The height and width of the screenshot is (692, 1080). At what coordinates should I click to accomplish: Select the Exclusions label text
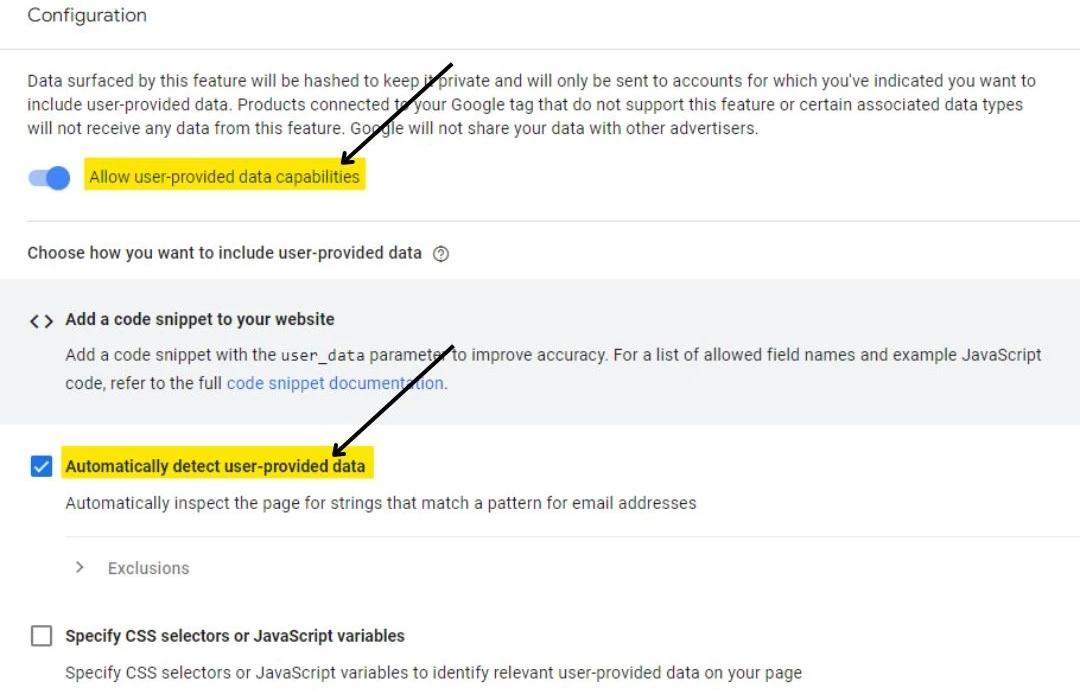(148, 568)
